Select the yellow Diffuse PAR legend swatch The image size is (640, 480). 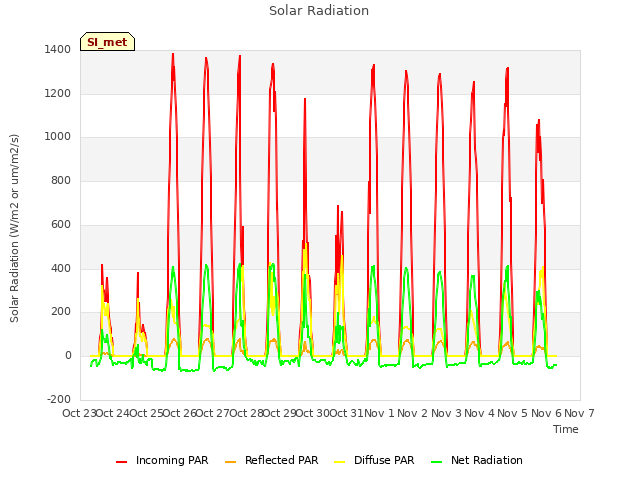click(340, 461)
